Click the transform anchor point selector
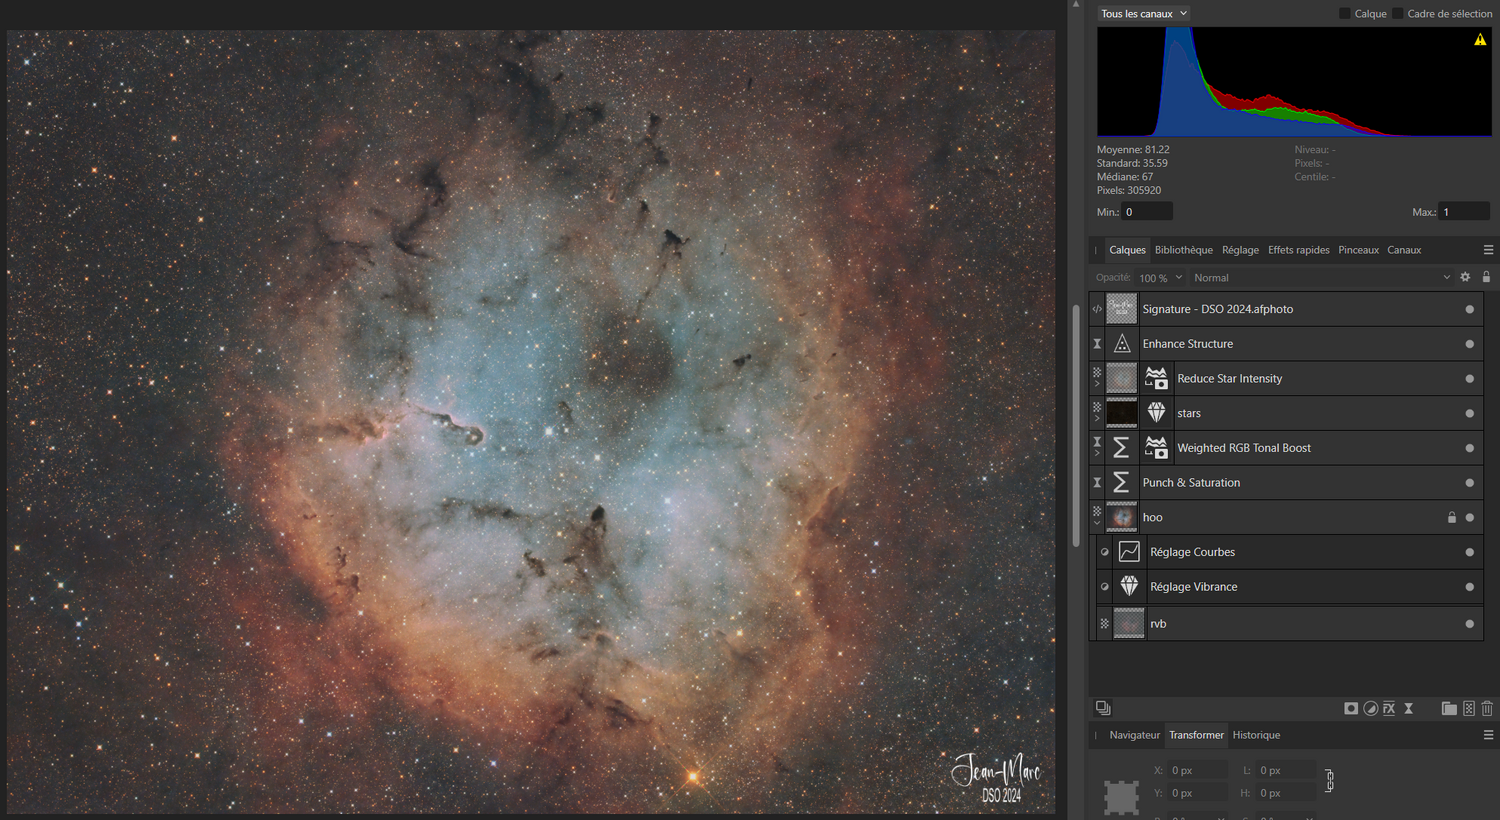Image resolution: width=1500 pixels, height=820 pixels. coord(1121,797)
